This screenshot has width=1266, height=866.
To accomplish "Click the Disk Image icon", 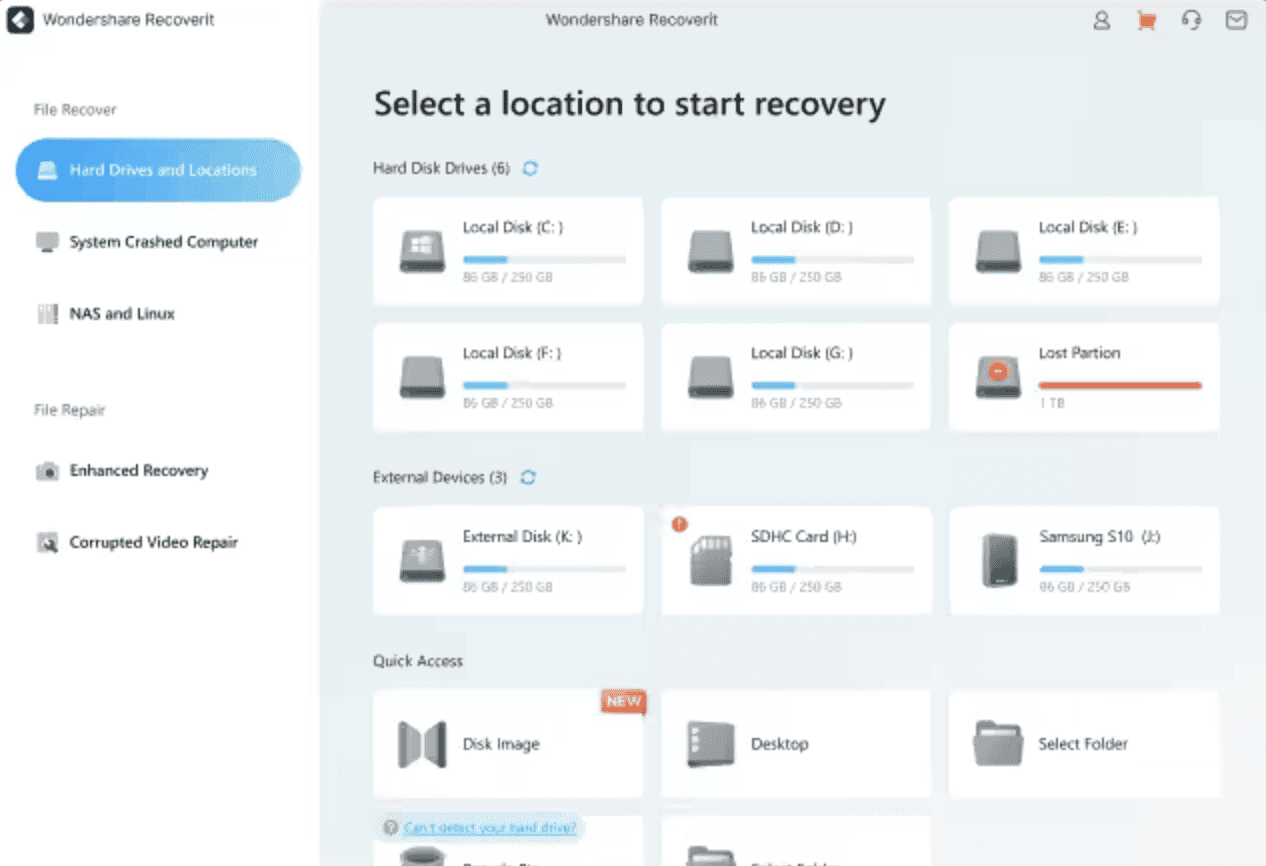I will (422, 744).
